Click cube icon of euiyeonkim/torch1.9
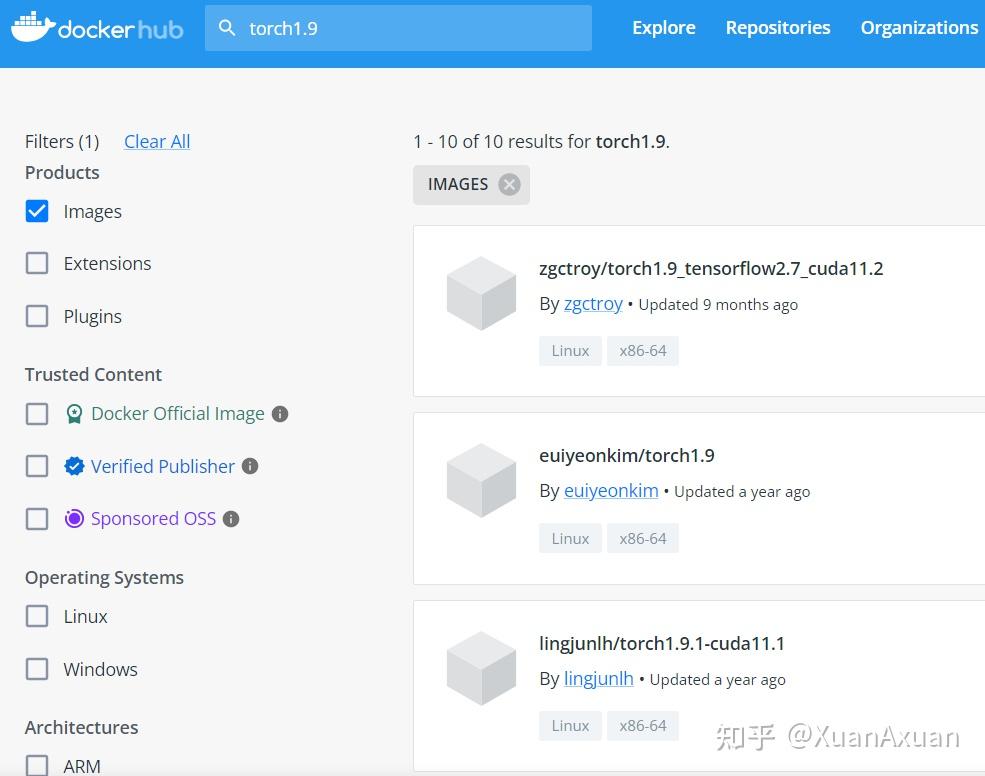Image resolution: width=985 pixels, height=776 pixels. point(481,481)
